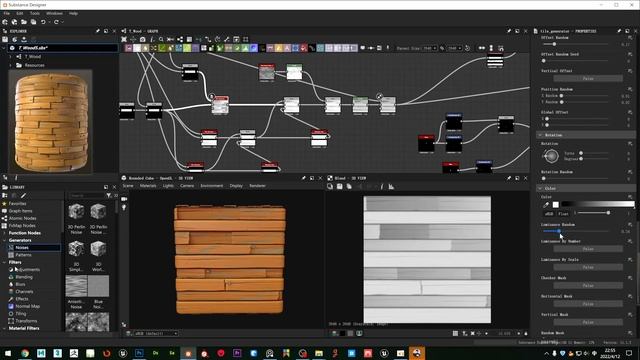Toggle Checker Mask False button
Image resolution: width=640 pixels, height=360 pixels.
pos(588,286)
